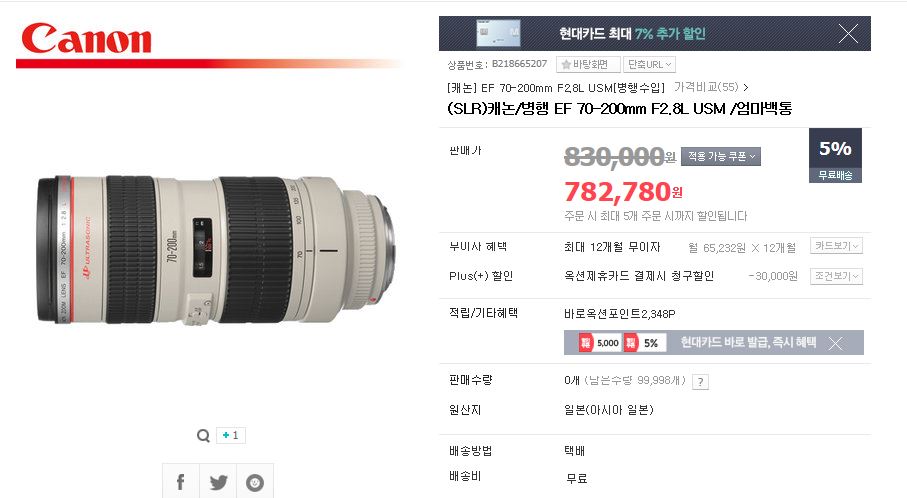The image size is (907, 498).
Task: Close the 현대카드 7% discount banner
Action: [x=848, y=34]
